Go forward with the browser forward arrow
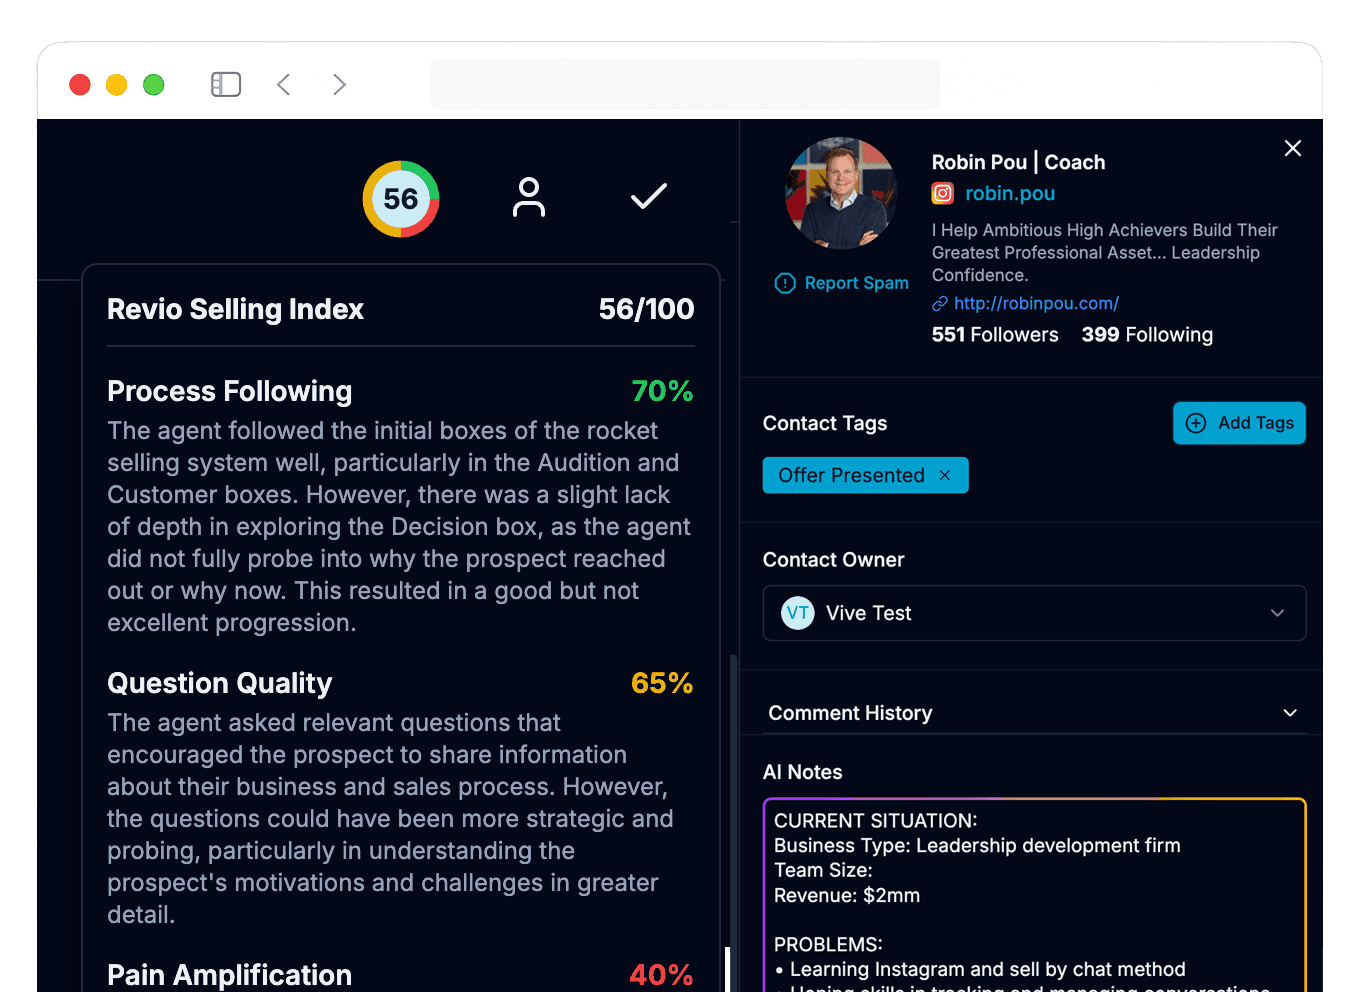The width and height of the screenshot is (1365, 992). tap(340, 85)
